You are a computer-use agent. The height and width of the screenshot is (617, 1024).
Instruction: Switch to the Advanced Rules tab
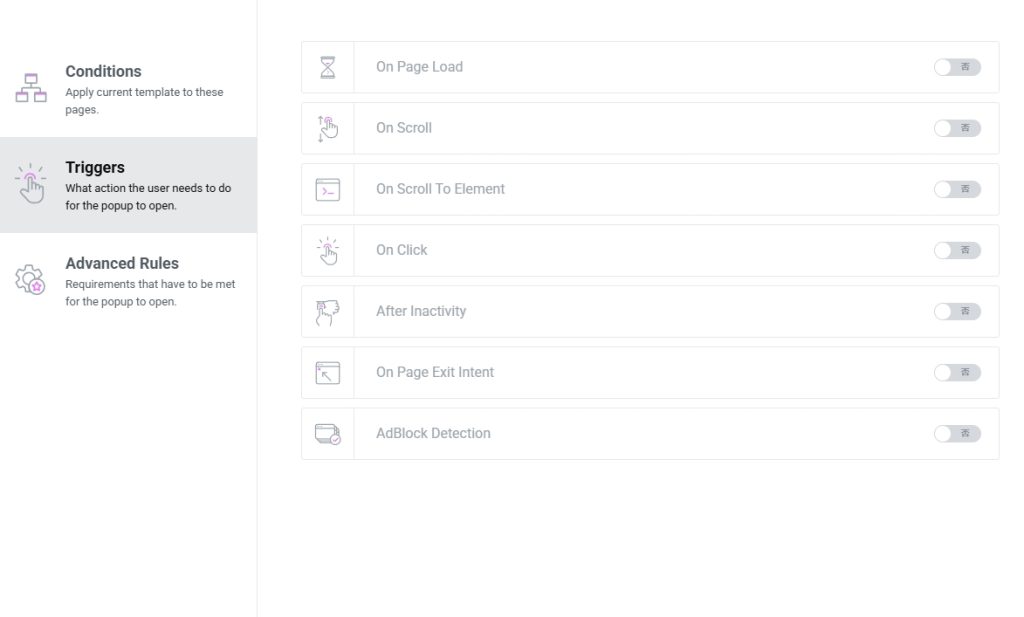[x=128, y=281]
